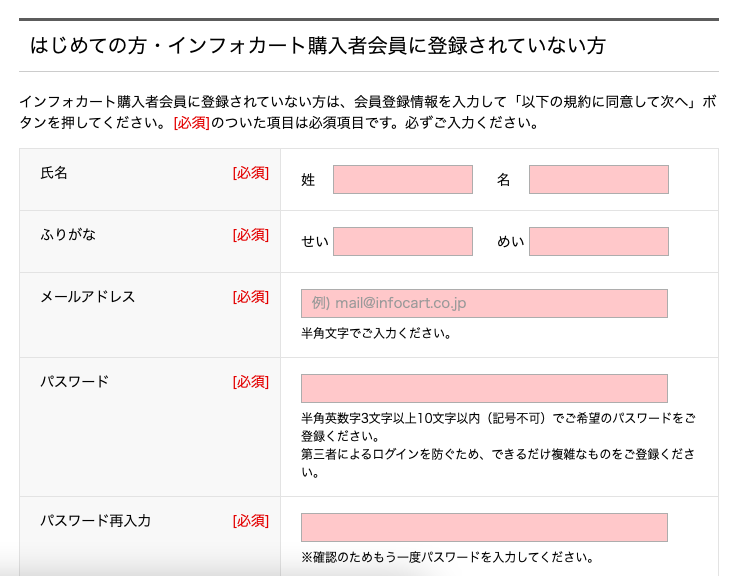Viewport: 738px width, 576px height.
Task: Click the パスワード再入力 row label
Action: (95, 521)
